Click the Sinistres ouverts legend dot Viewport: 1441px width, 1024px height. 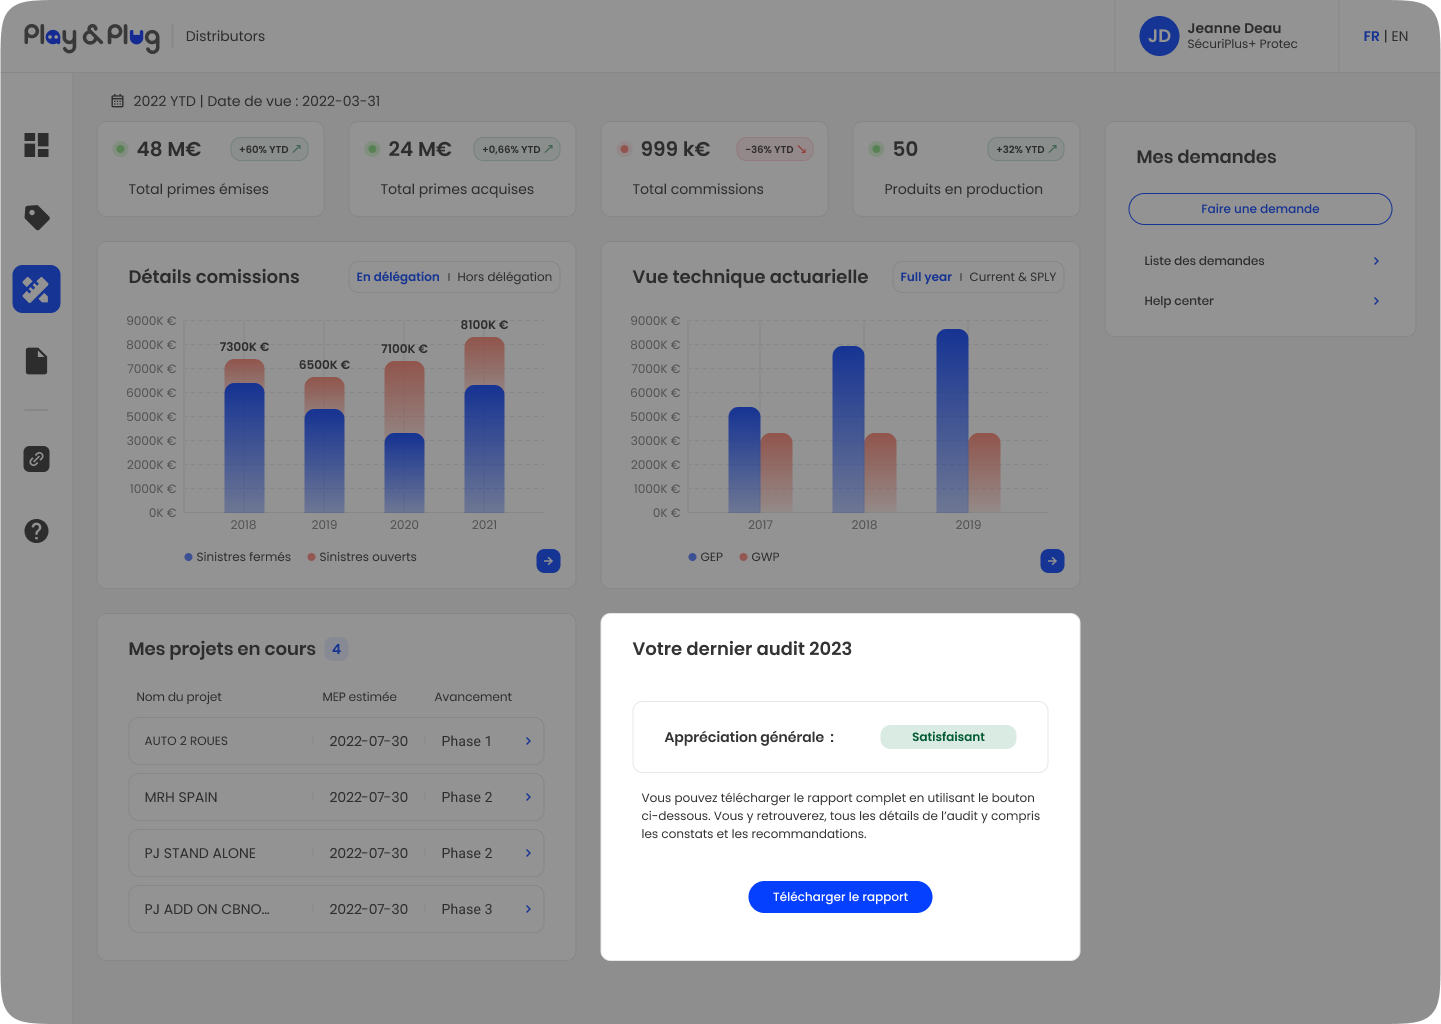point(312,557)
